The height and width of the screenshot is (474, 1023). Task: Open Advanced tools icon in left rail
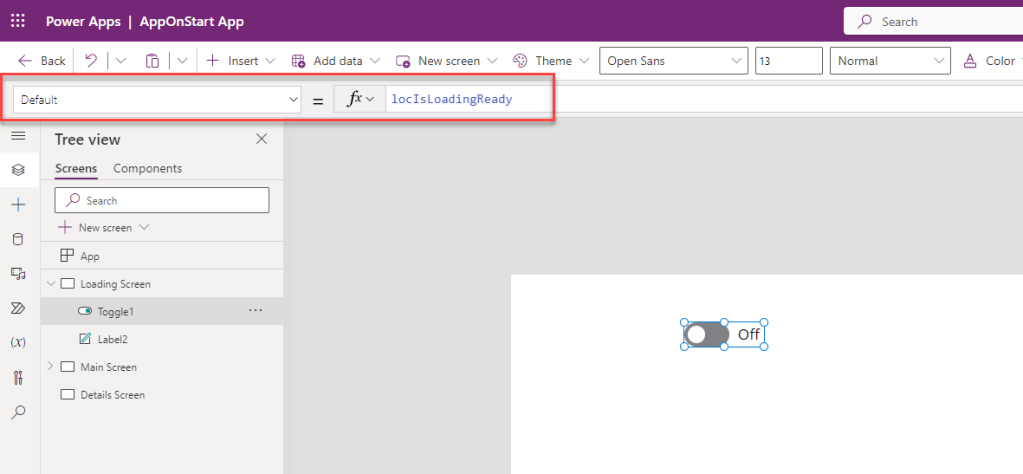18,377
